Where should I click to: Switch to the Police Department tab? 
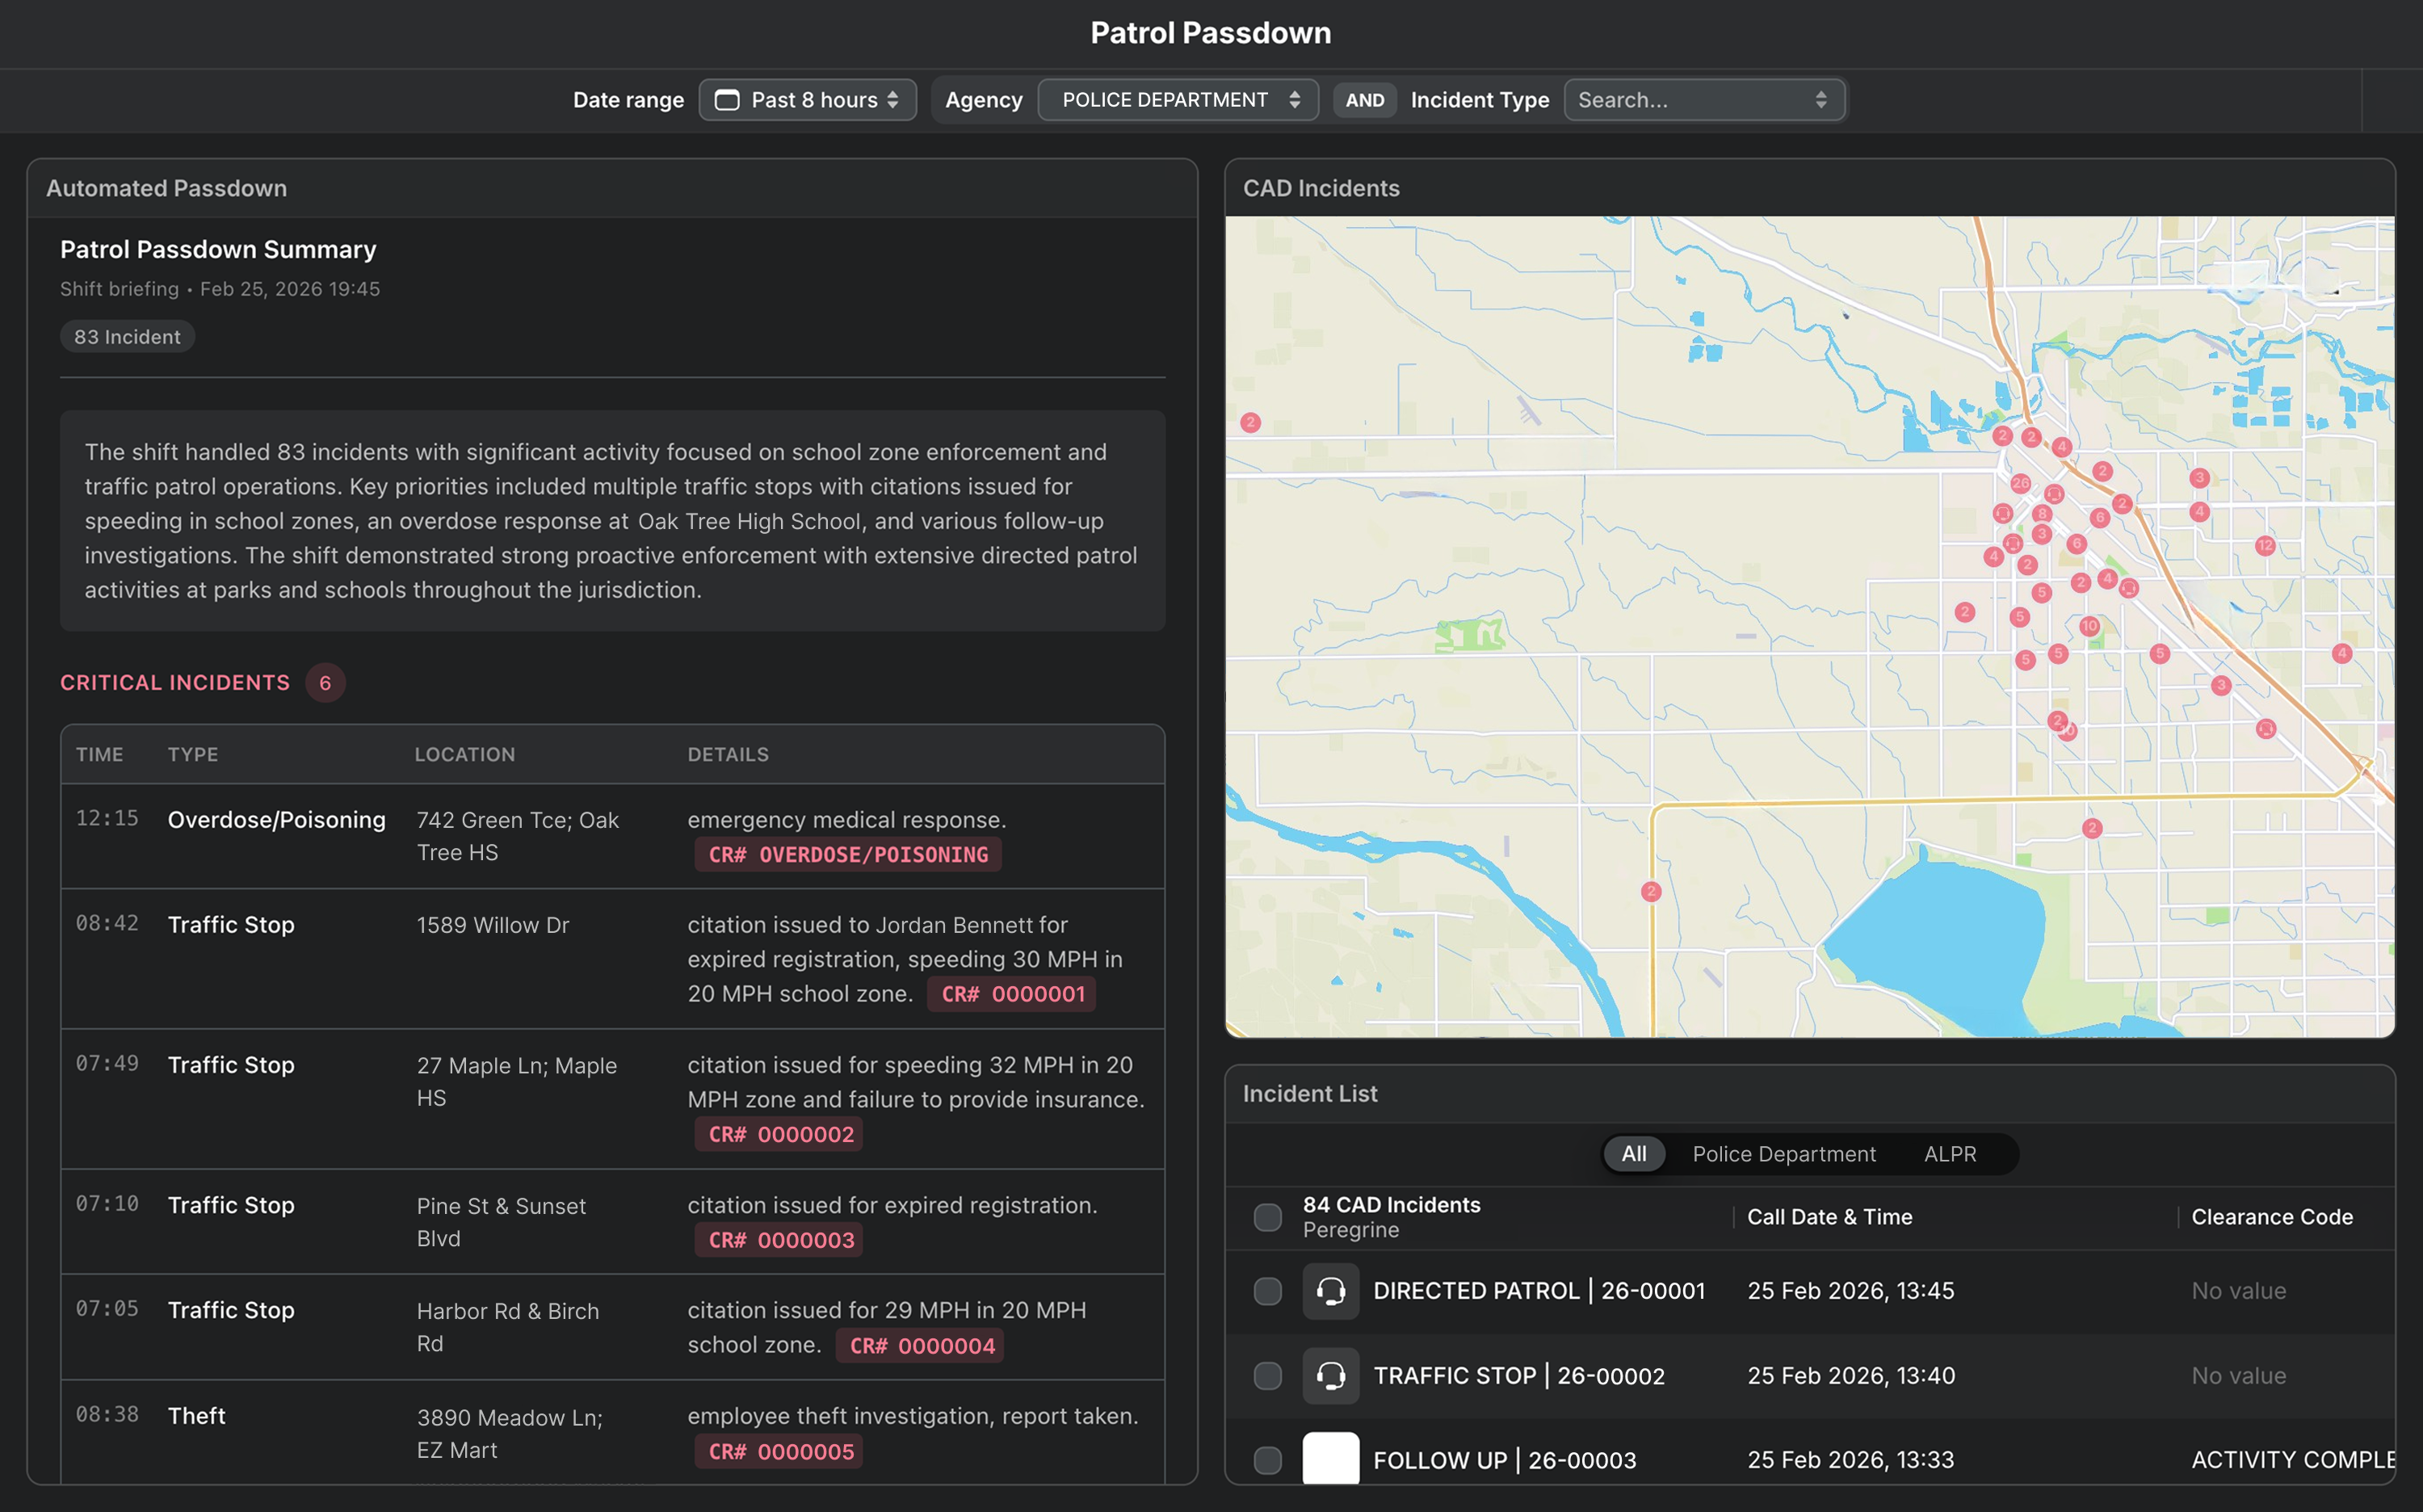point(1783,1154)
